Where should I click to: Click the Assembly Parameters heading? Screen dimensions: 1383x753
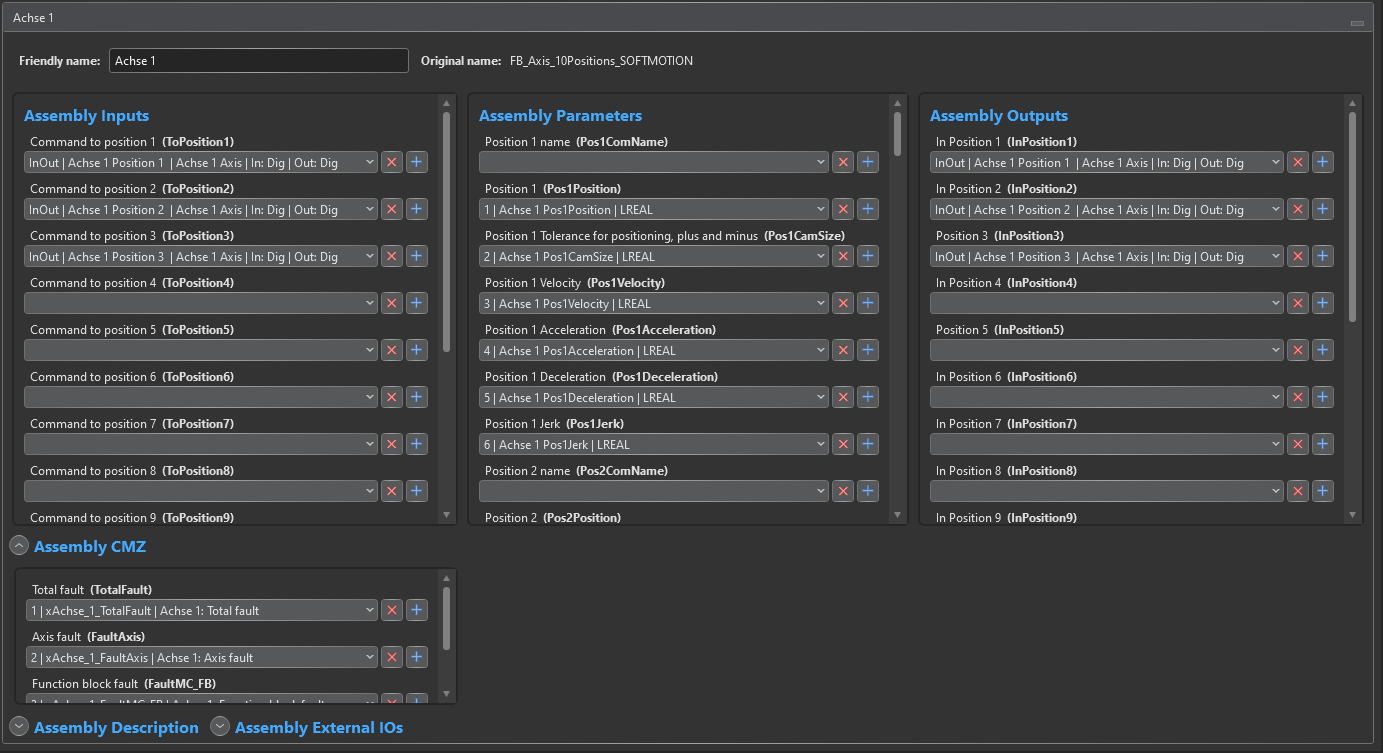[x=560, y=115]
